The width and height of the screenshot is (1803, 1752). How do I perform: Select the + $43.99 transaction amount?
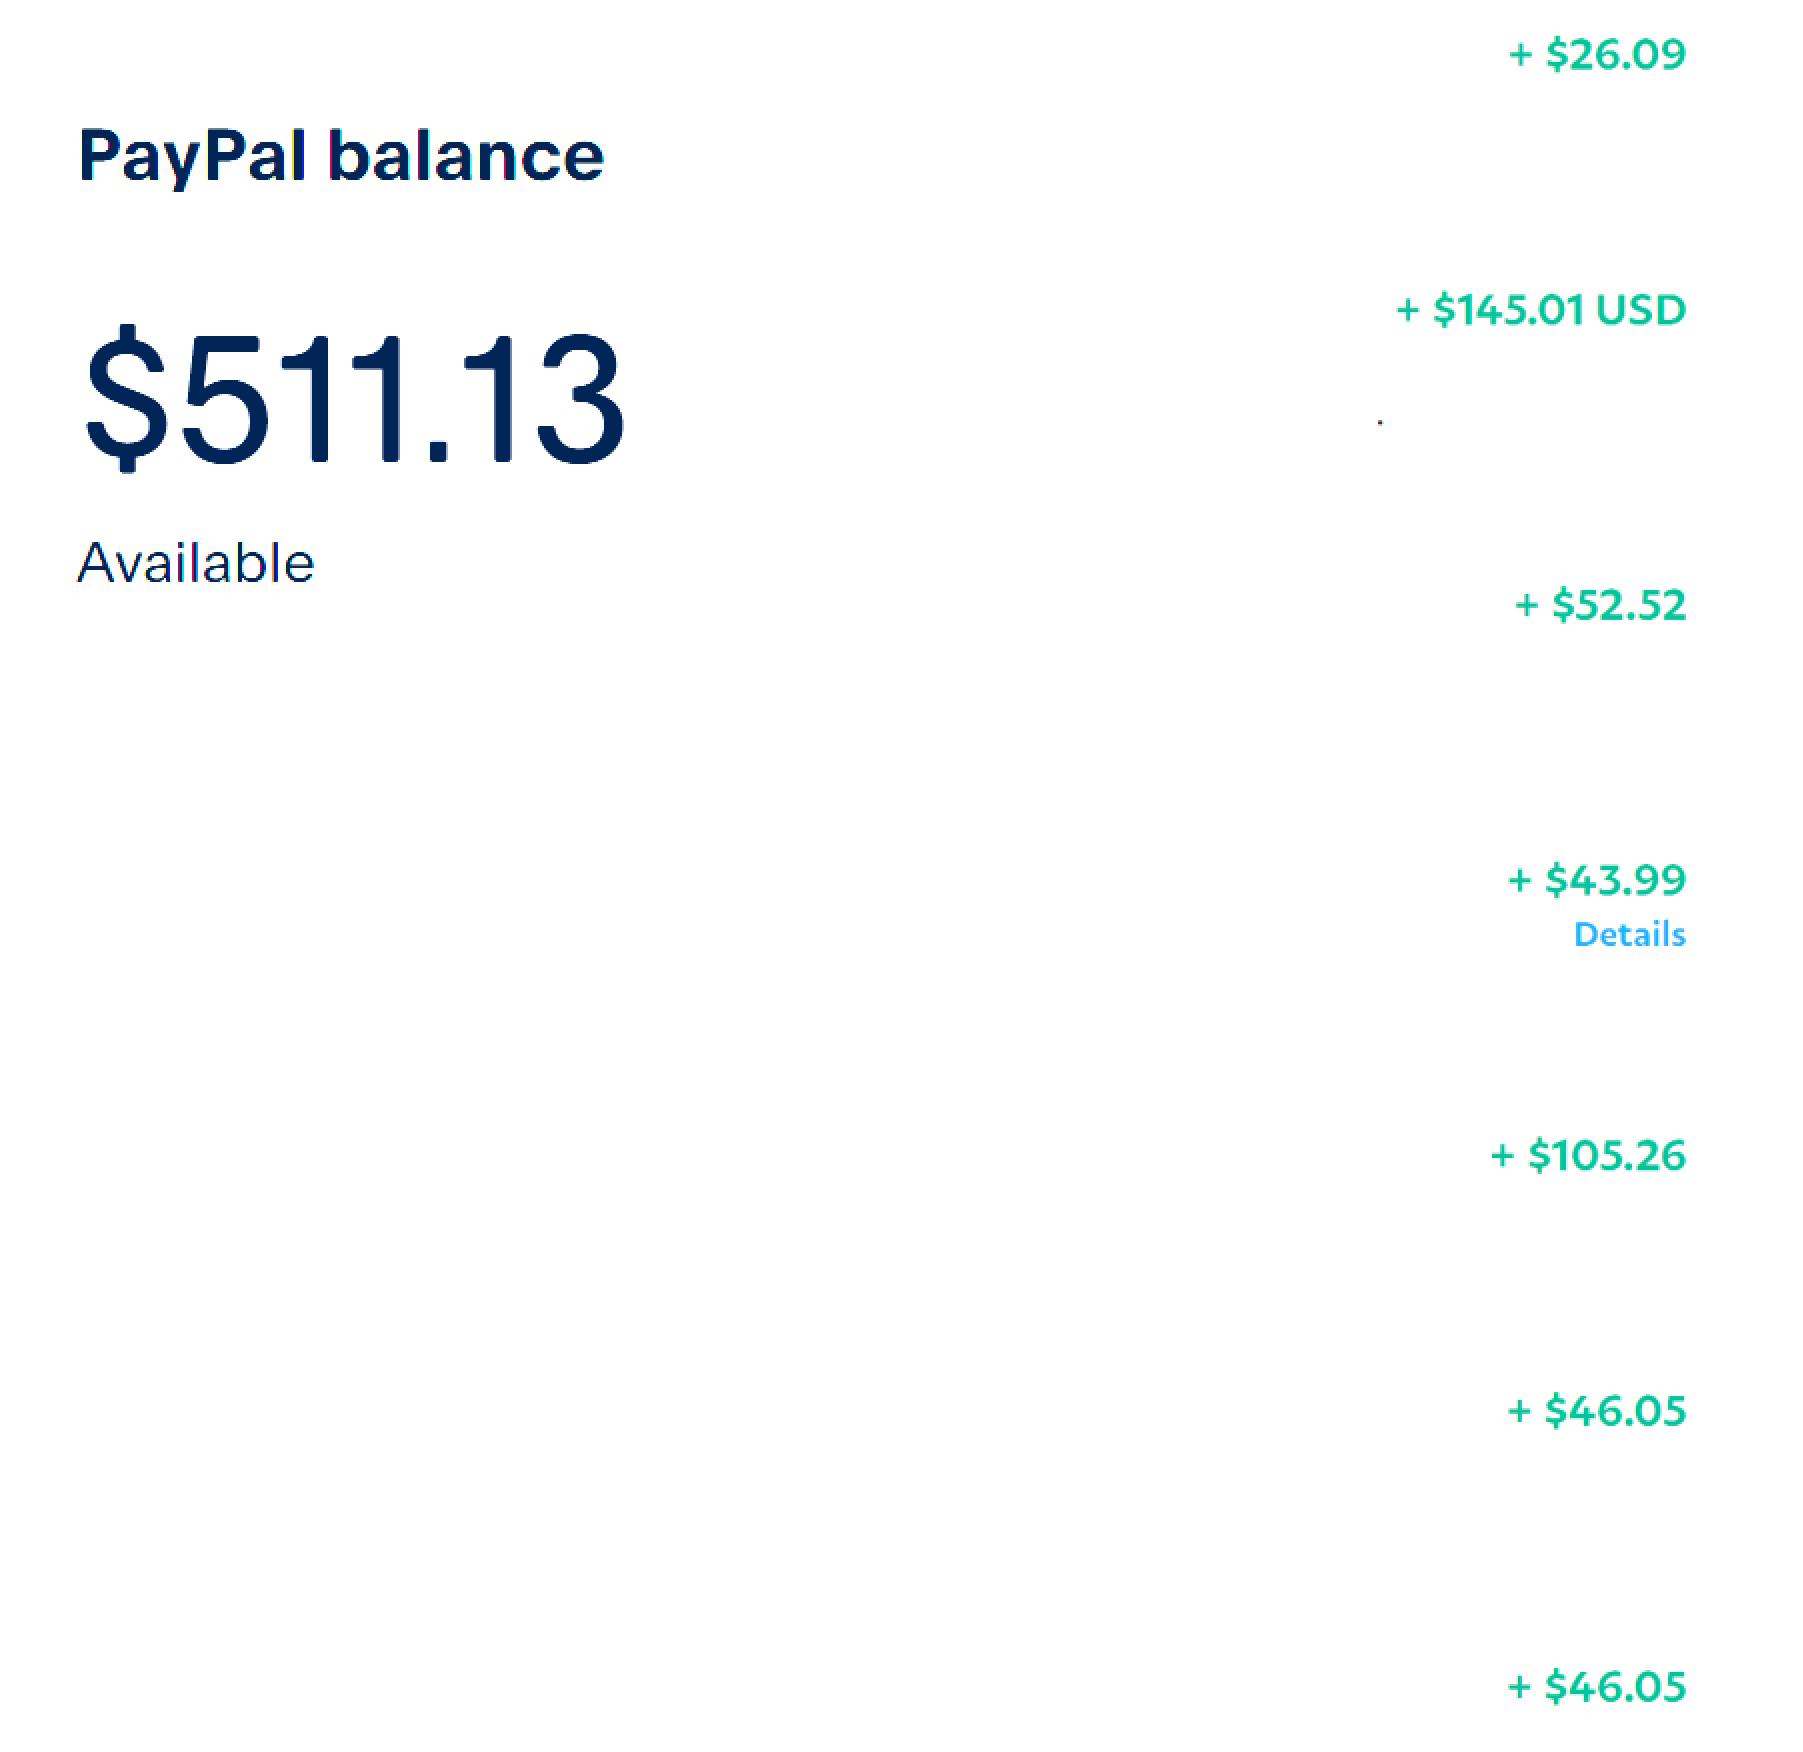point(1597,880)
